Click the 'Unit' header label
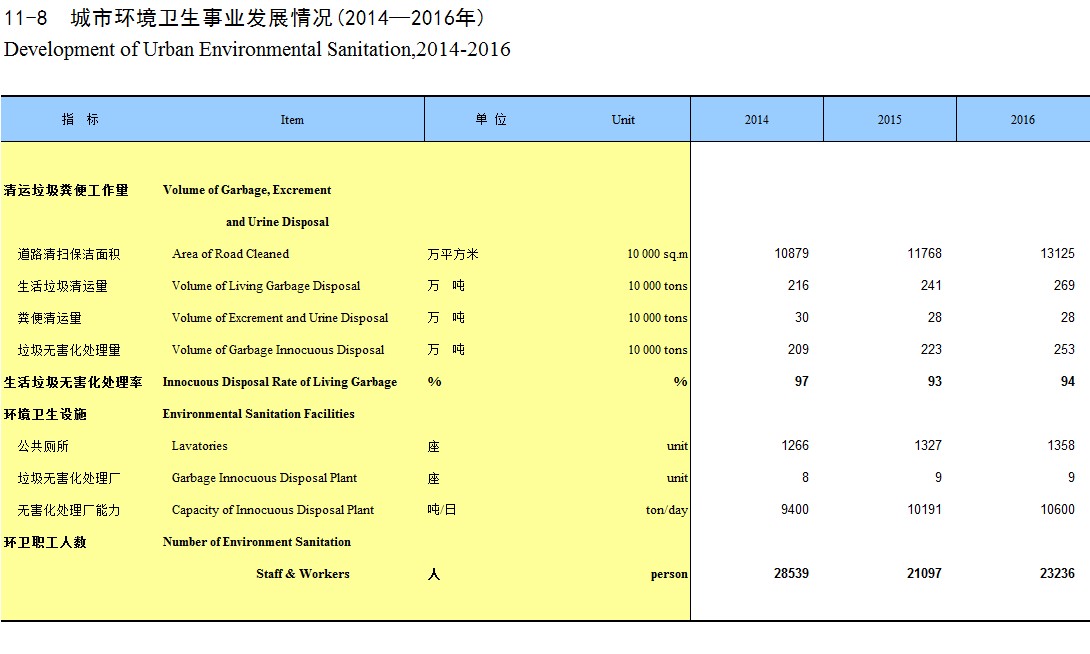 623,120
